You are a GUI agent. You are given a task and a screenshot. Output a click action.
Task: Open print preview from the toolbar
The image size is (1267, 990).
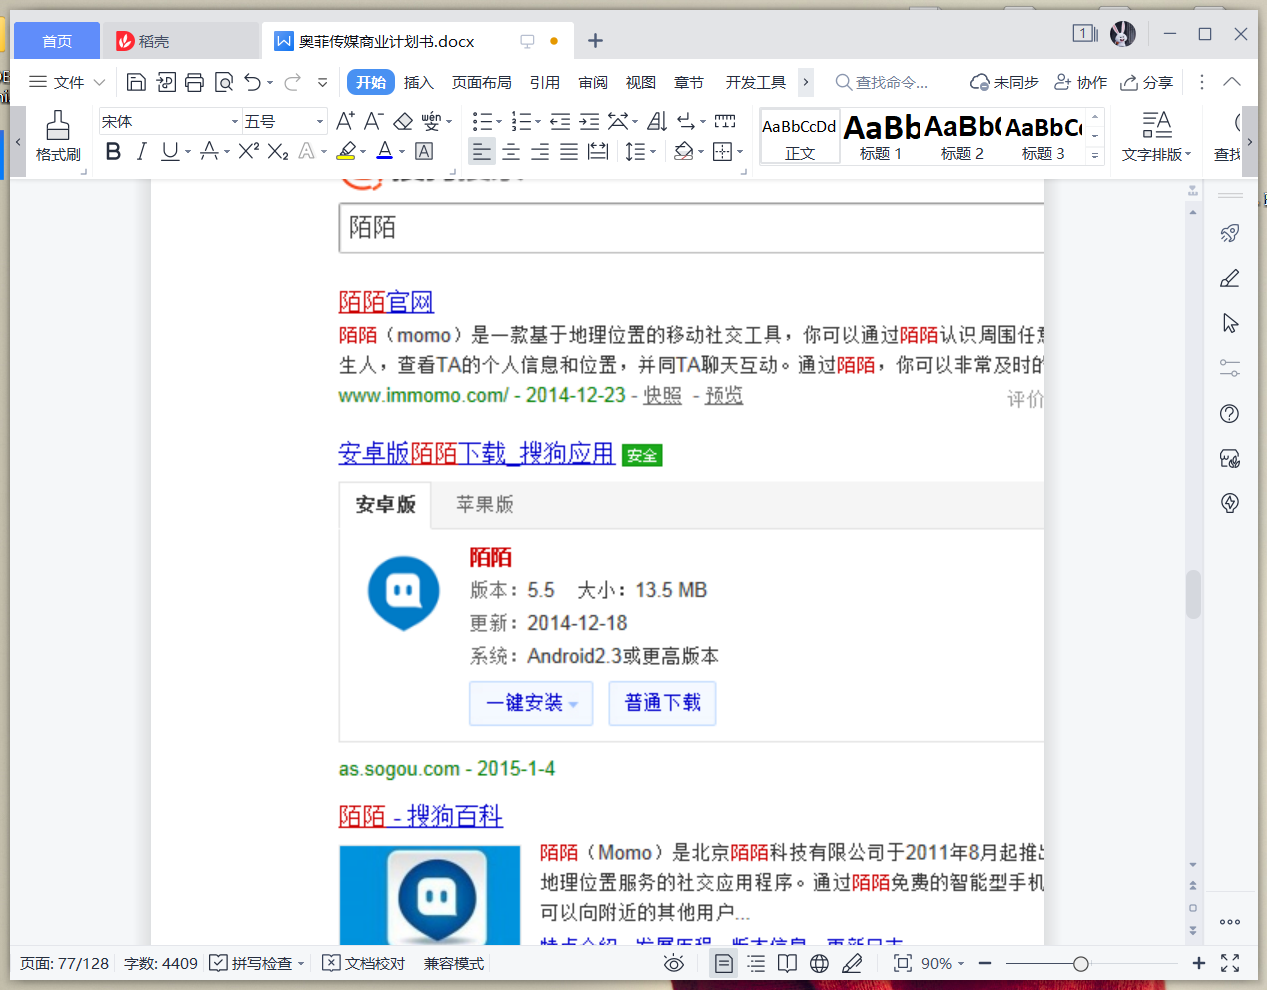click(223, 82)
